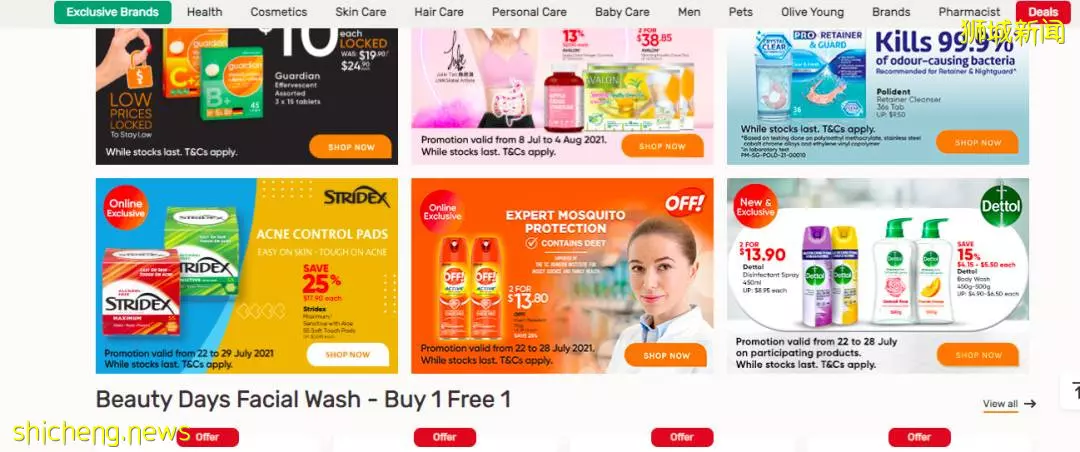Click the New & Exclusive badge on Dettol banner
The image size is (1080, 452).
tap(756, 207)
